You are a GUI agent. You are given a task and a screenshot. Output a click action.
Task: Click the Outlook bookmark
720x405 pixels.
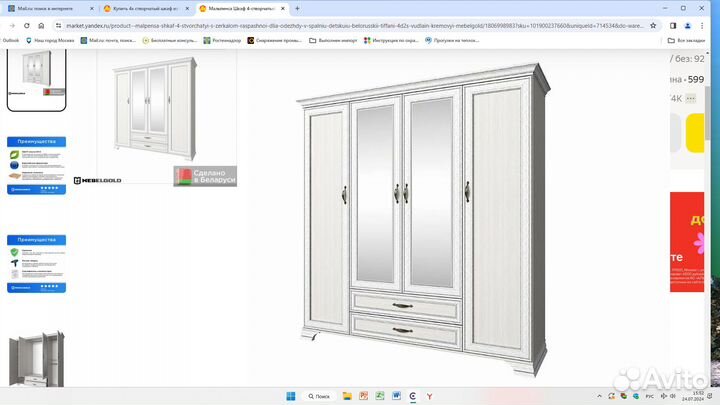coord(11,40)
